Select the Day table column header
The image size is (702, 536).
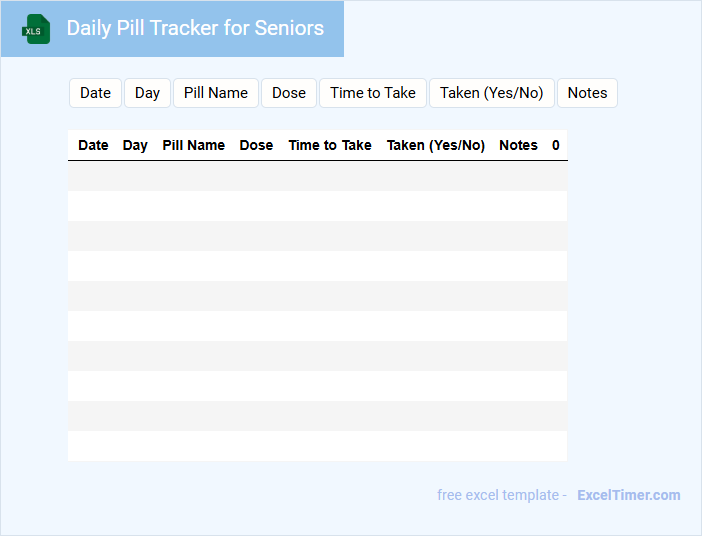point(135,145)
